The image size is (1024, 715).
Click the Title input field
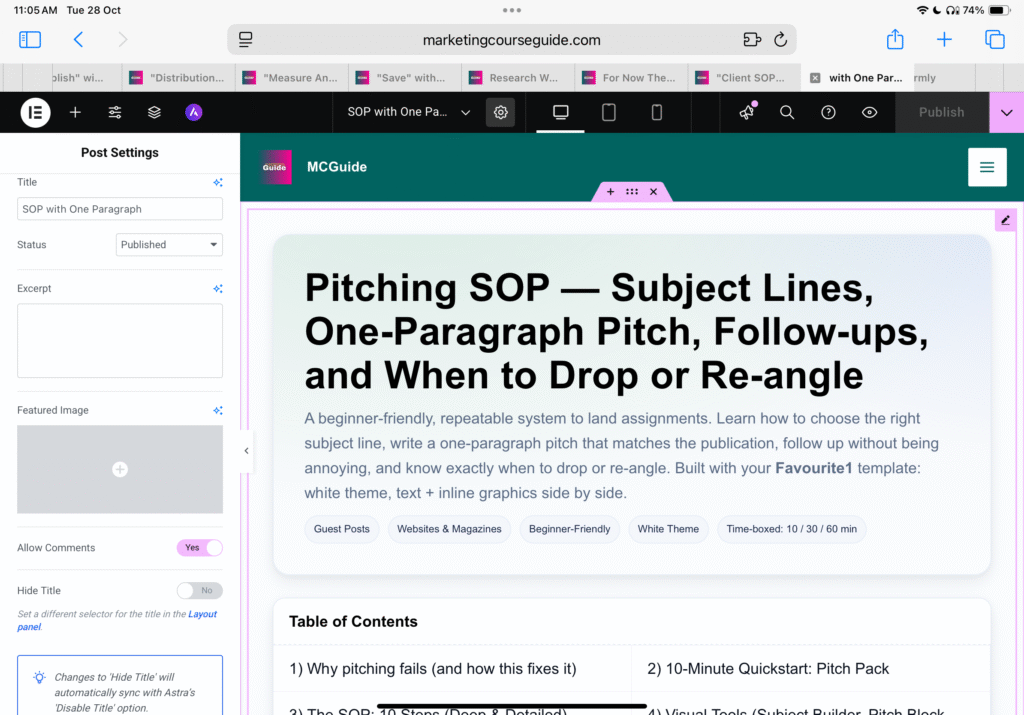pyautogui.click(x=120, y=209)
